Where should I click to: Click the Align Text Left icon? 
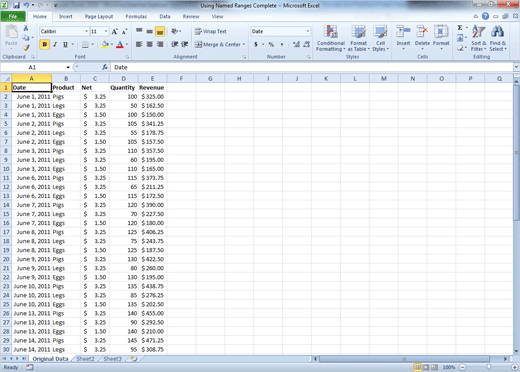pyautogui.click(x=139, y=44)
